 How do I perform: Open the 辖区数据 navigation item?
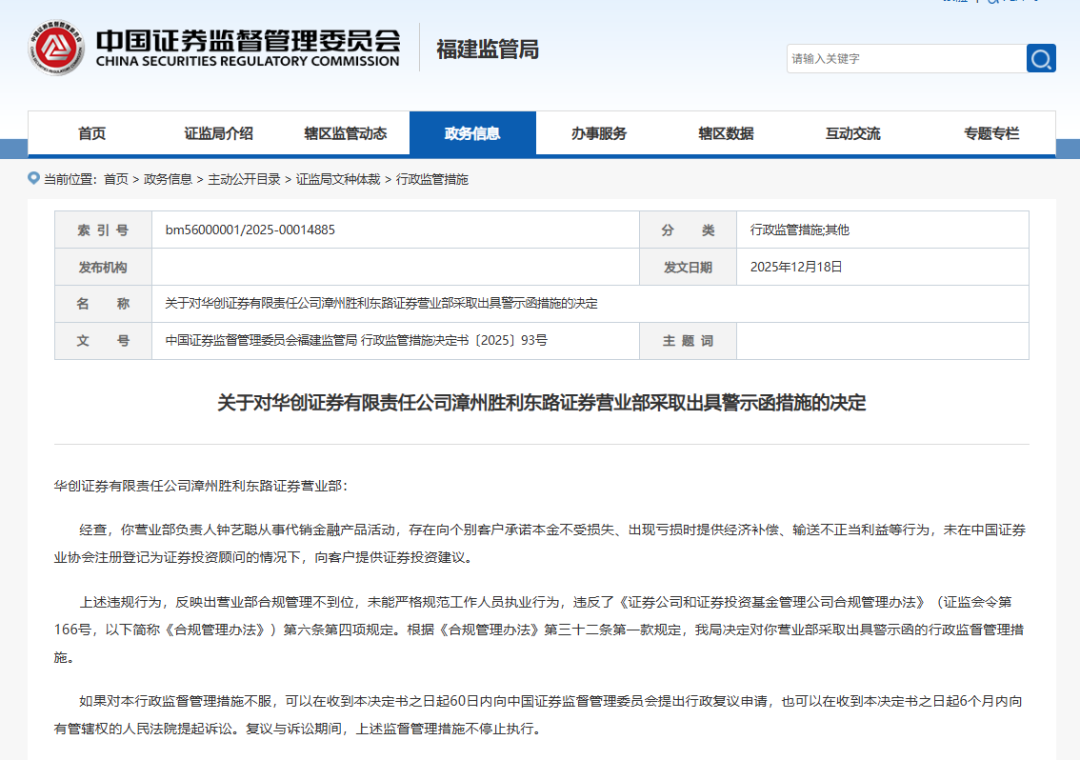point(725,132)
